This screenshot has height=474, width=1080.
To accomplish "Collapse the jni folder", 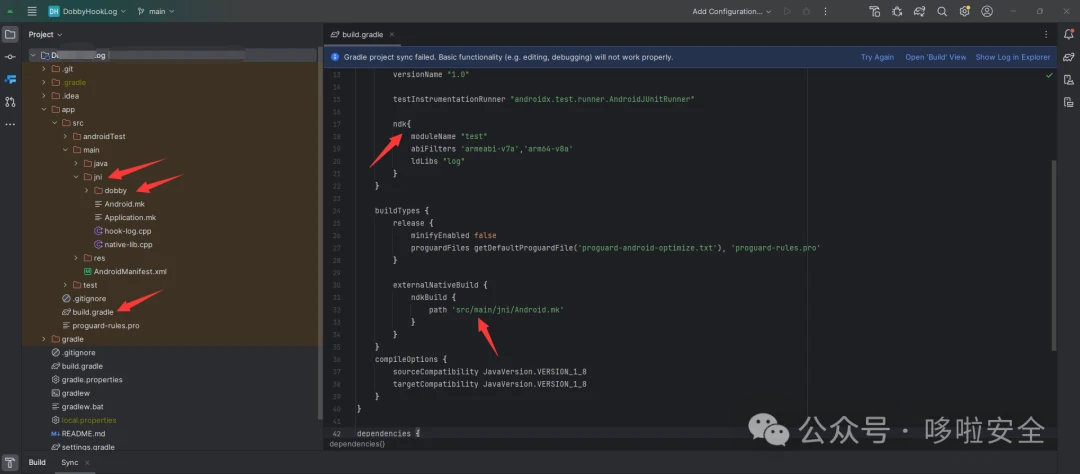I will point(77,177).
